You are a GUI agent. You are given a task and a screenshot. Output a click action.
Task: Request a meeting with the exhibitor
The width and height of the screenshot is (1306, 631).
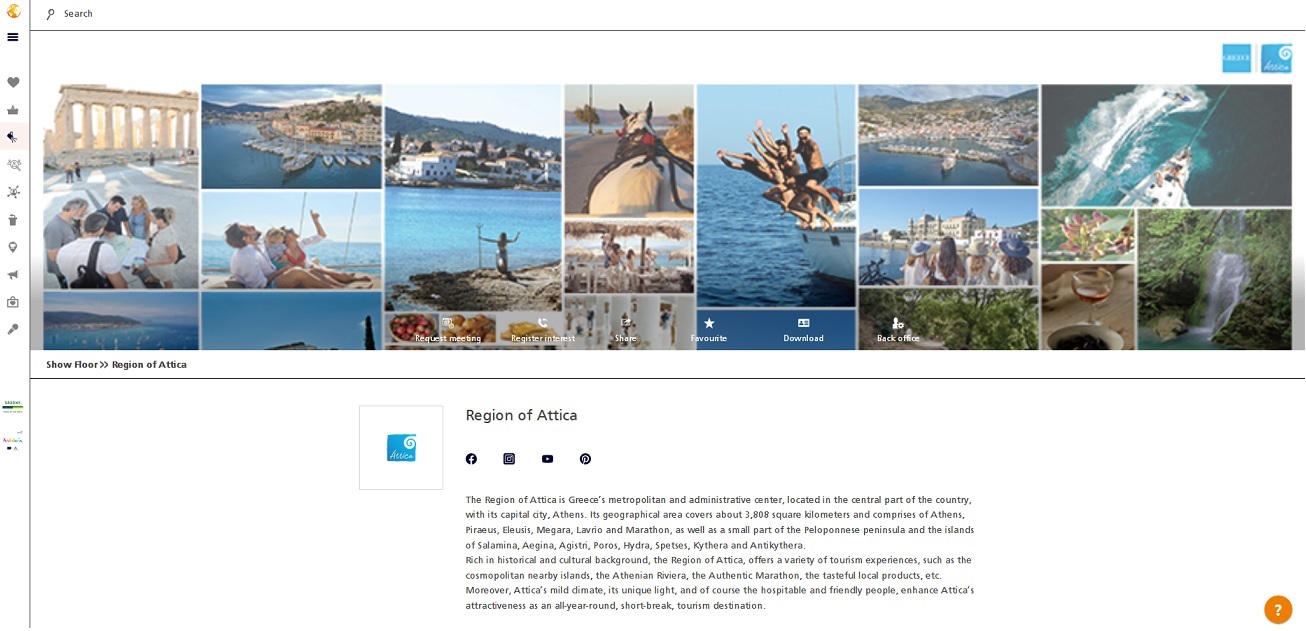[448, 330]
